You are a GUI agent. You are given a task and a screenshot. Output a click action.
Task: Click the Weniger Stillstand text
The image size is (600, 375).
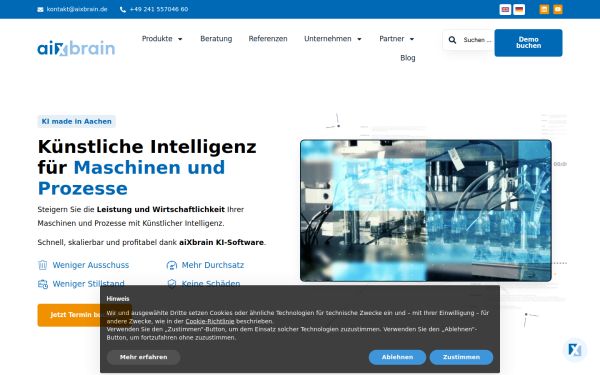(x=88, y=284)
